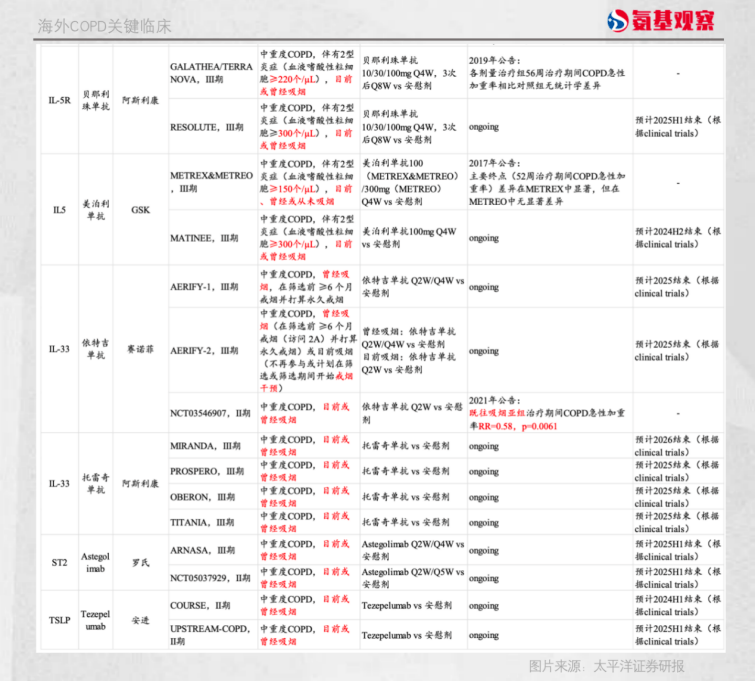Click the 氨基观察 logo icon
Screen dimensions: 755x681
[x=622, y=20]
